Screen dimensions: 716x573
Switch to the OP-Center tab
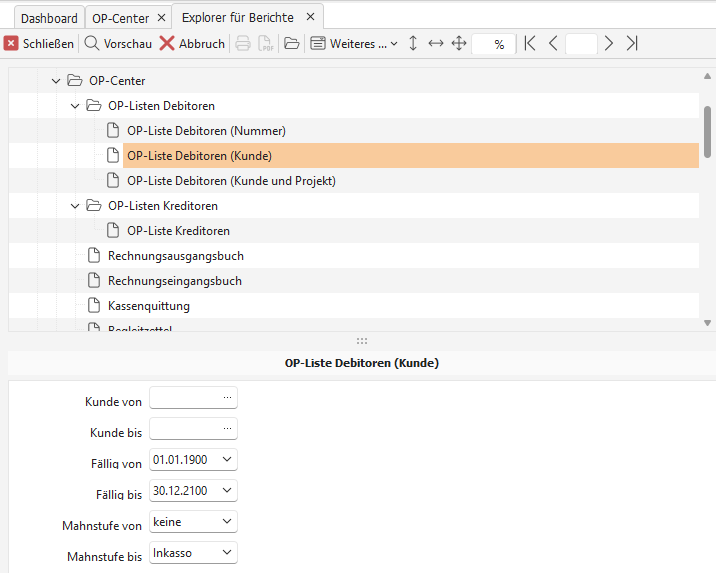(x=121, y=18)
